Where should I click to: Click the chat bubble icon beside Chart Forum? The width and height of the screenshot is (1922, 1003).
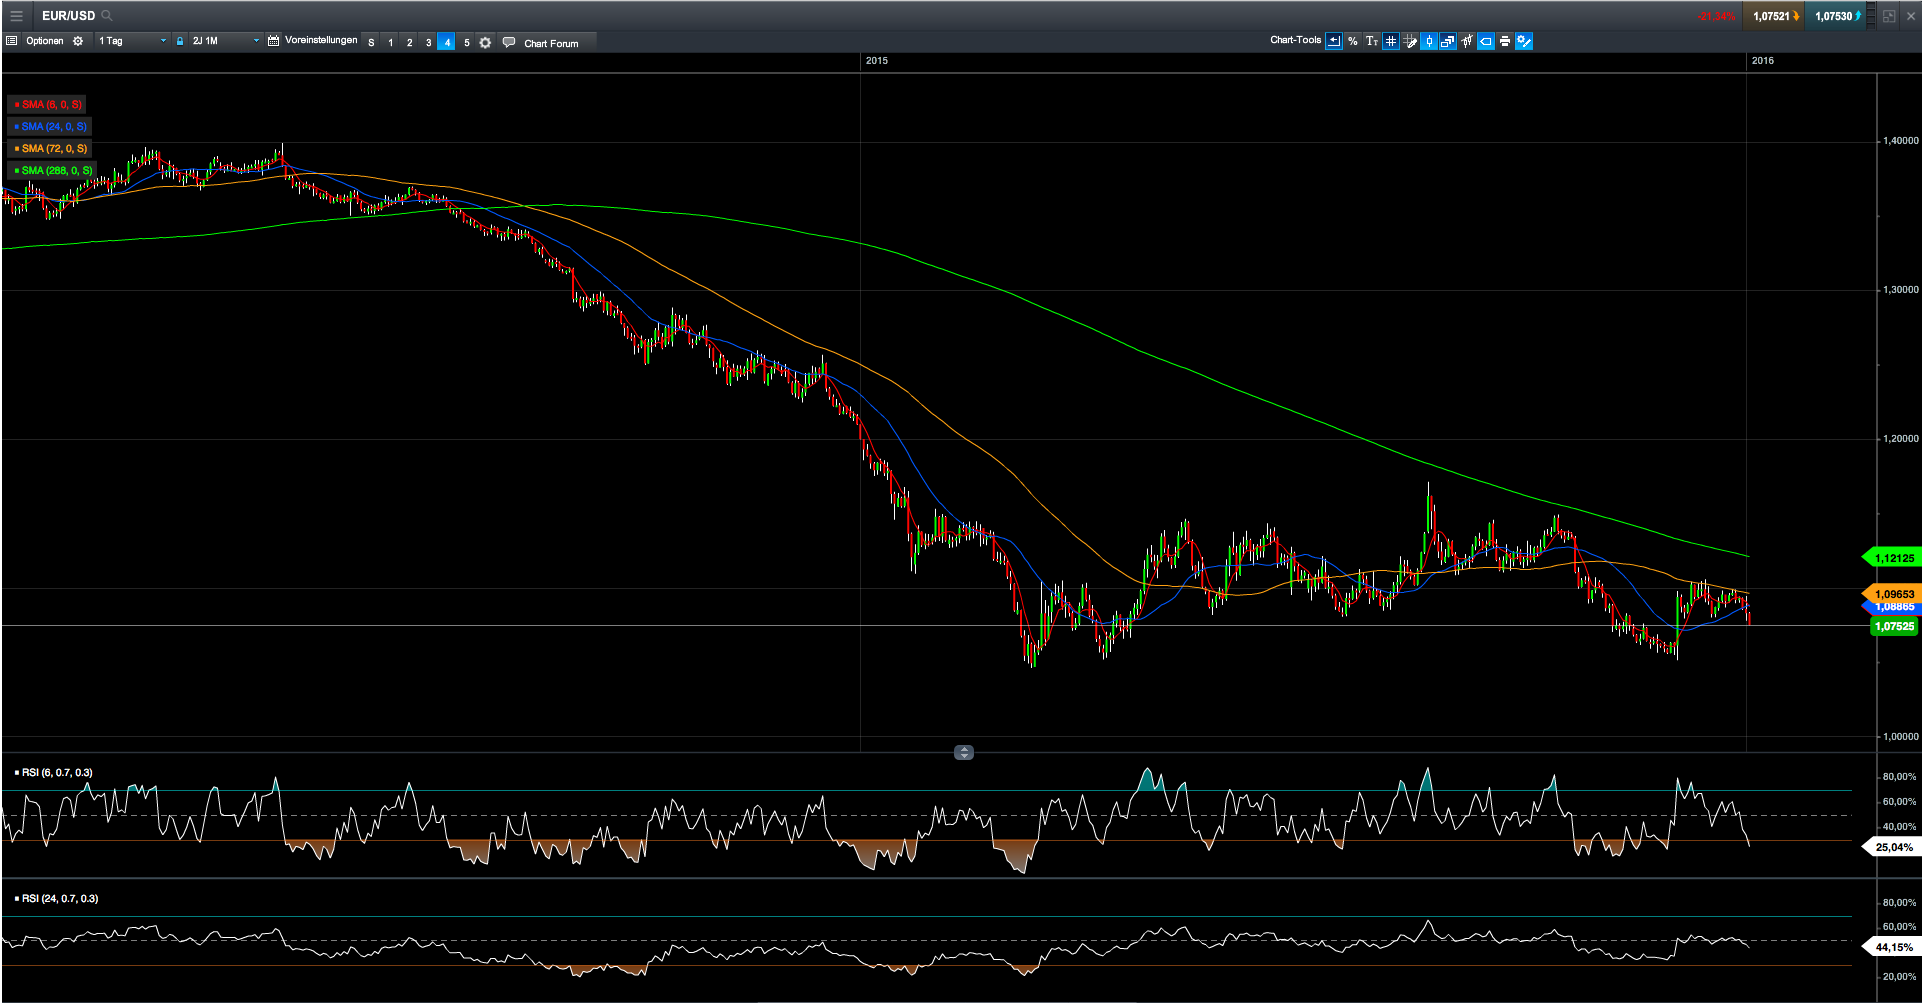click(510, 42)
